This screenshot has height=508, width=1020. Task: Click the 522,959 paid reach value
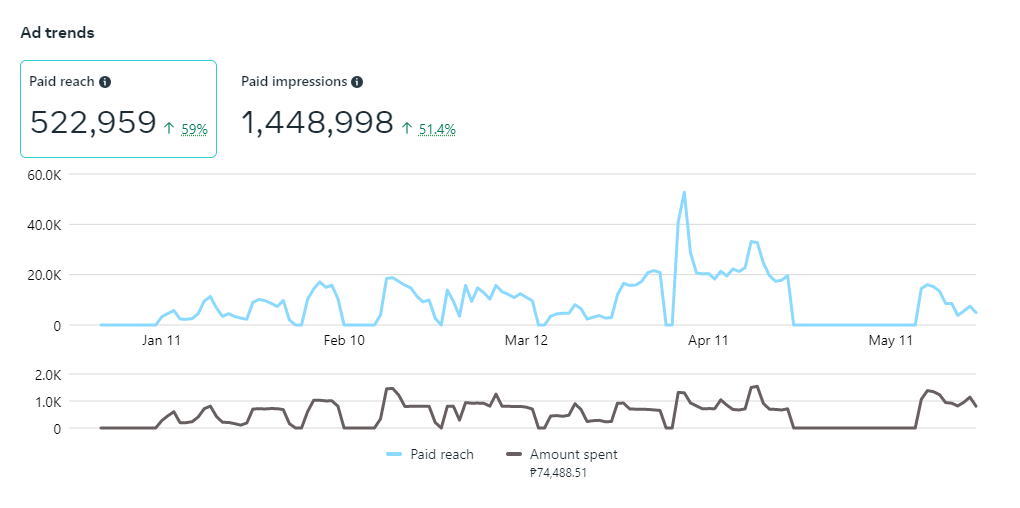pyautogui.click(x=93, y=123)
